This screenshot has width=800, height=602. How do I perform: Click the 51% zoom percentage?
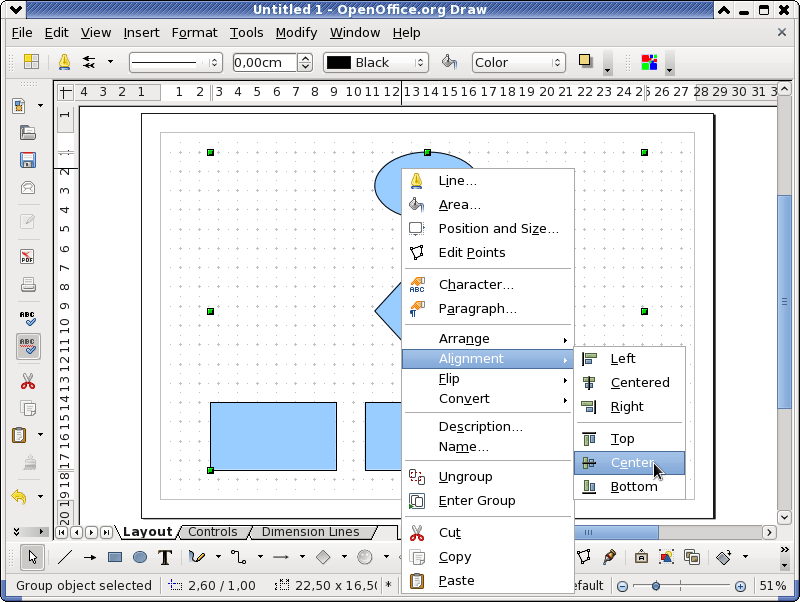click(x=772, y=586)
